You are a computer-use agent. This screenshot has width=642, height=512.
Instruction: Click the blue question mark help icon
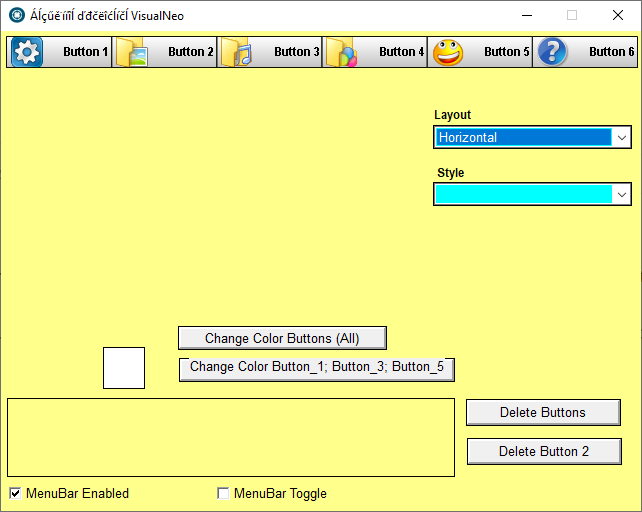(x=552, y=52)
